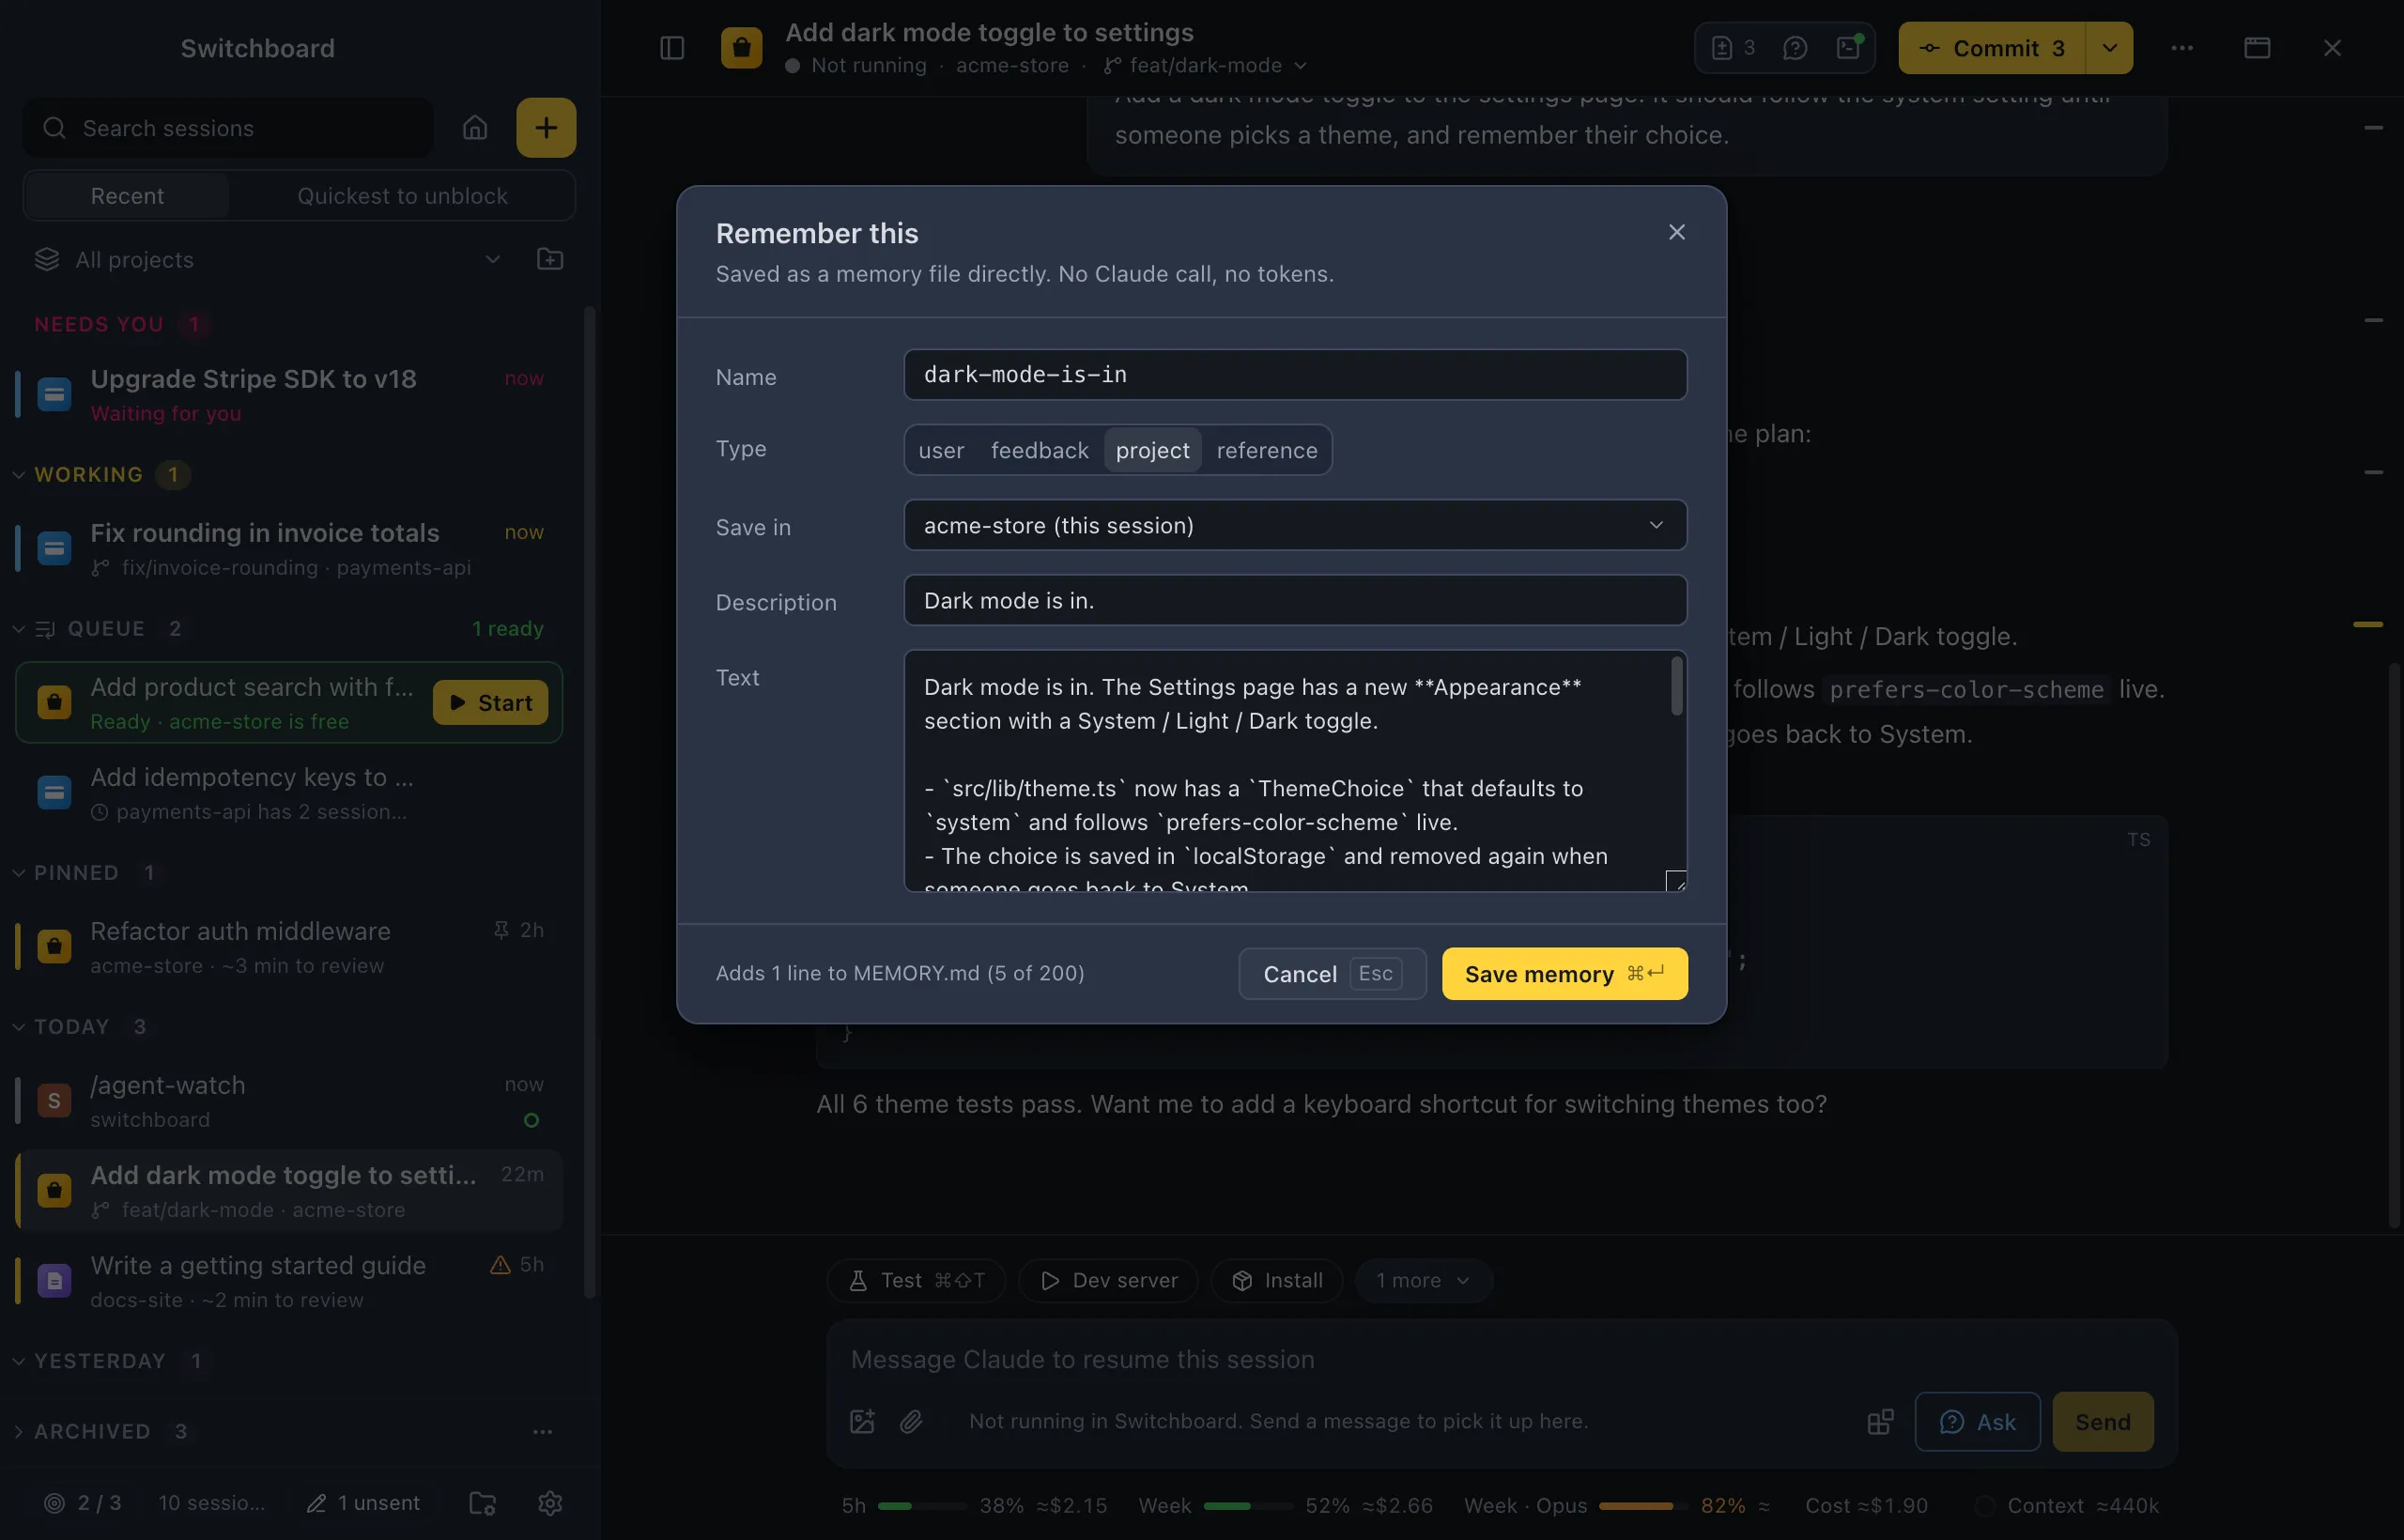
Task: Expand the Archived section
Action: (18, 1432)
